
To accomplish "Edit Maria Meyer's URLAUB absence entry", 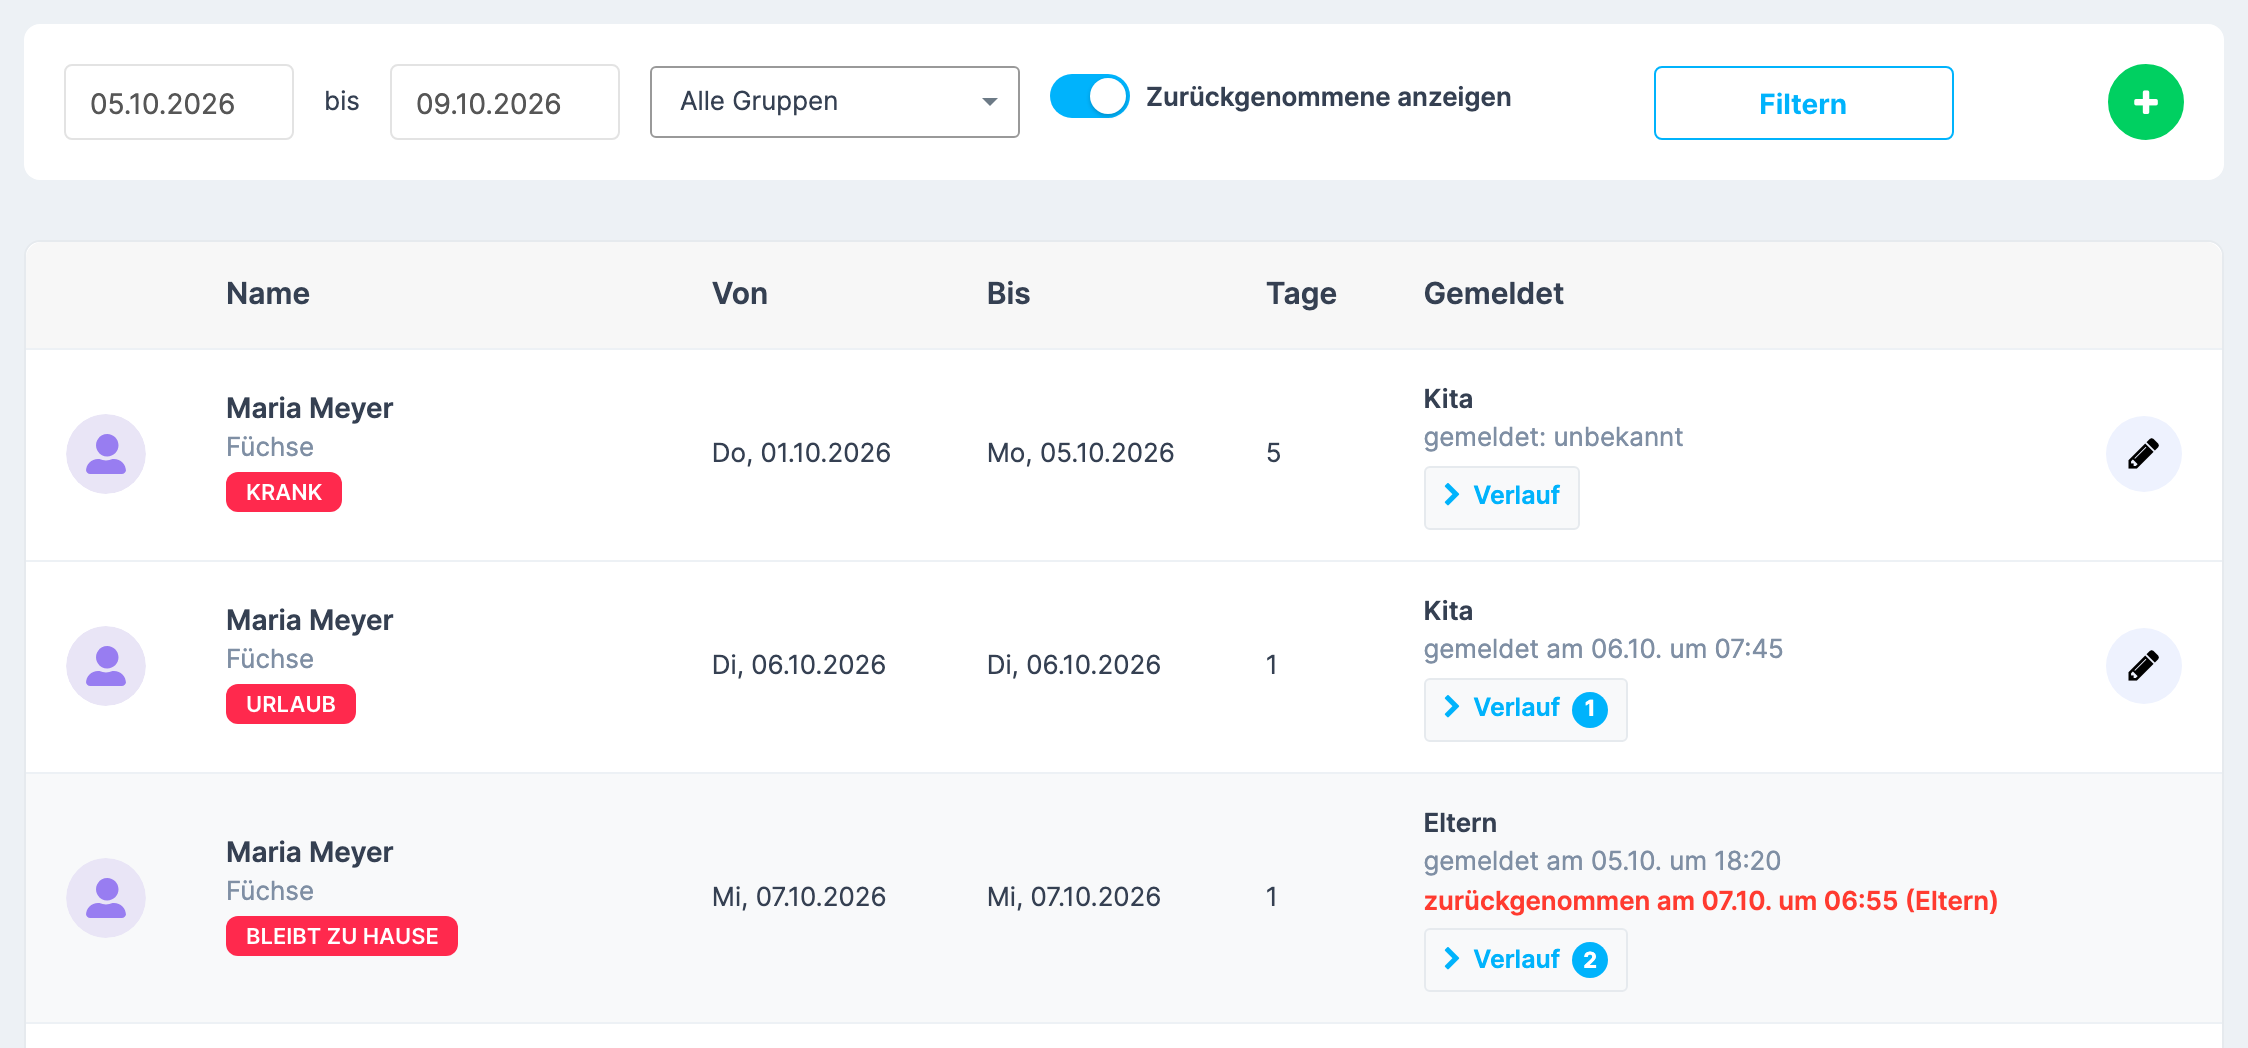I will pos(2143,666).
